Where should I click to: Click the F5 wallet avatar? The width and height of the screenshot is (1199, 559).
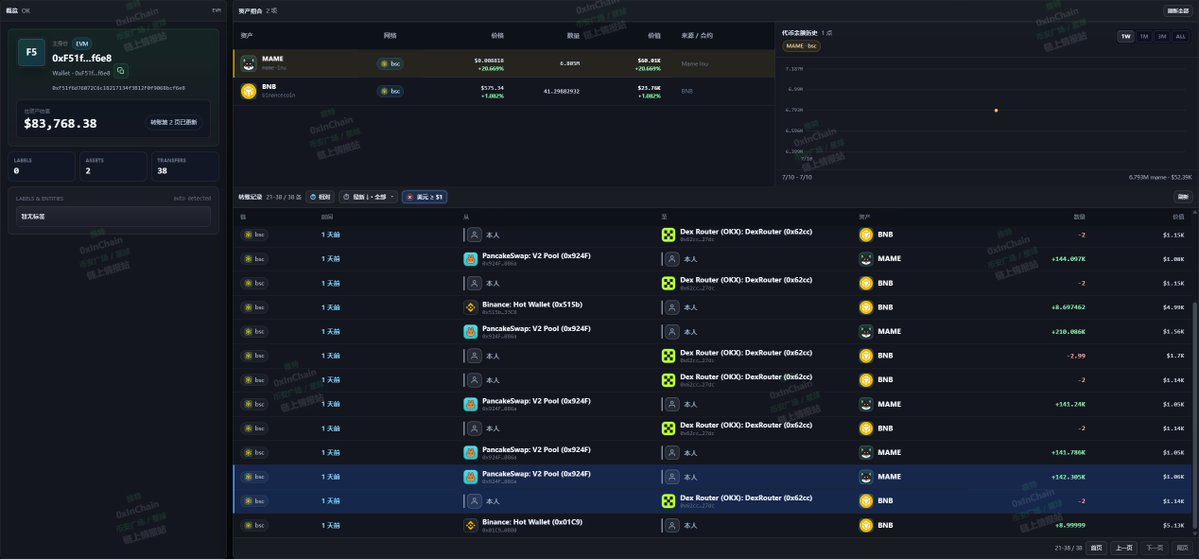click(31, 52)
